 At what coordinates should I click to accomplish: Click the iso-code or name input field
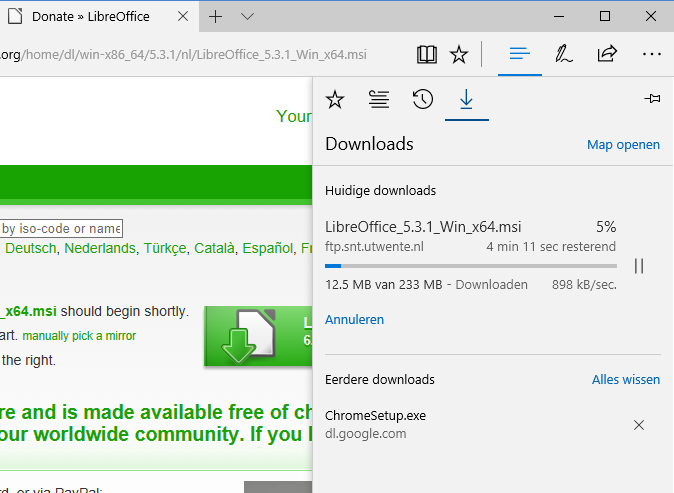(61, 228)
